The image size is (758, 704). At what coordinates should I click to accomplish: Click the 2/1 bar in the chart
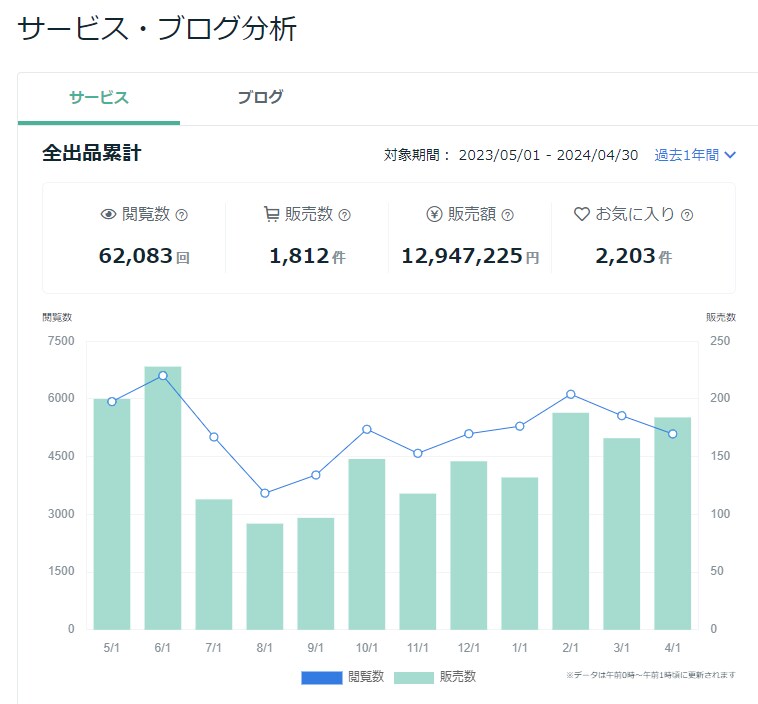pos(571,521)
